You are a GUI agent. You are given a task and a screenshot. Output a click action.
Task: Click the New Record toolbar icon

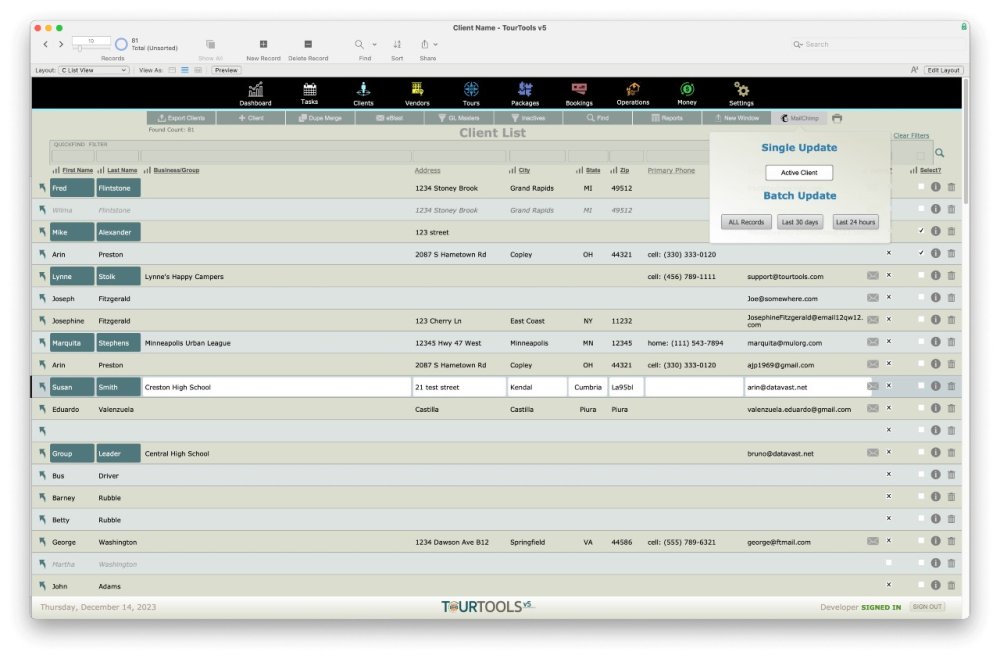(x=263, y=44)
